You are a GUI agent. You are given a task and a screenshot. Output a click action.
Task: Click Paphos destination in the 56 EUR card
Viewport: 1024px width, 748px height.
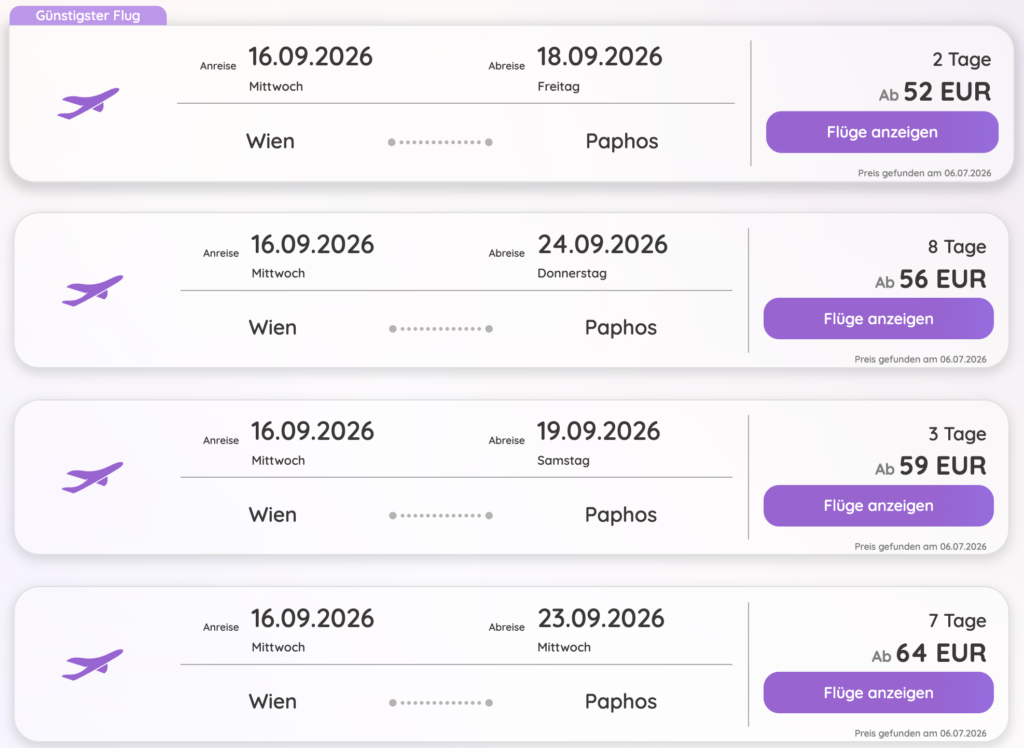click(x=621, y=327)
